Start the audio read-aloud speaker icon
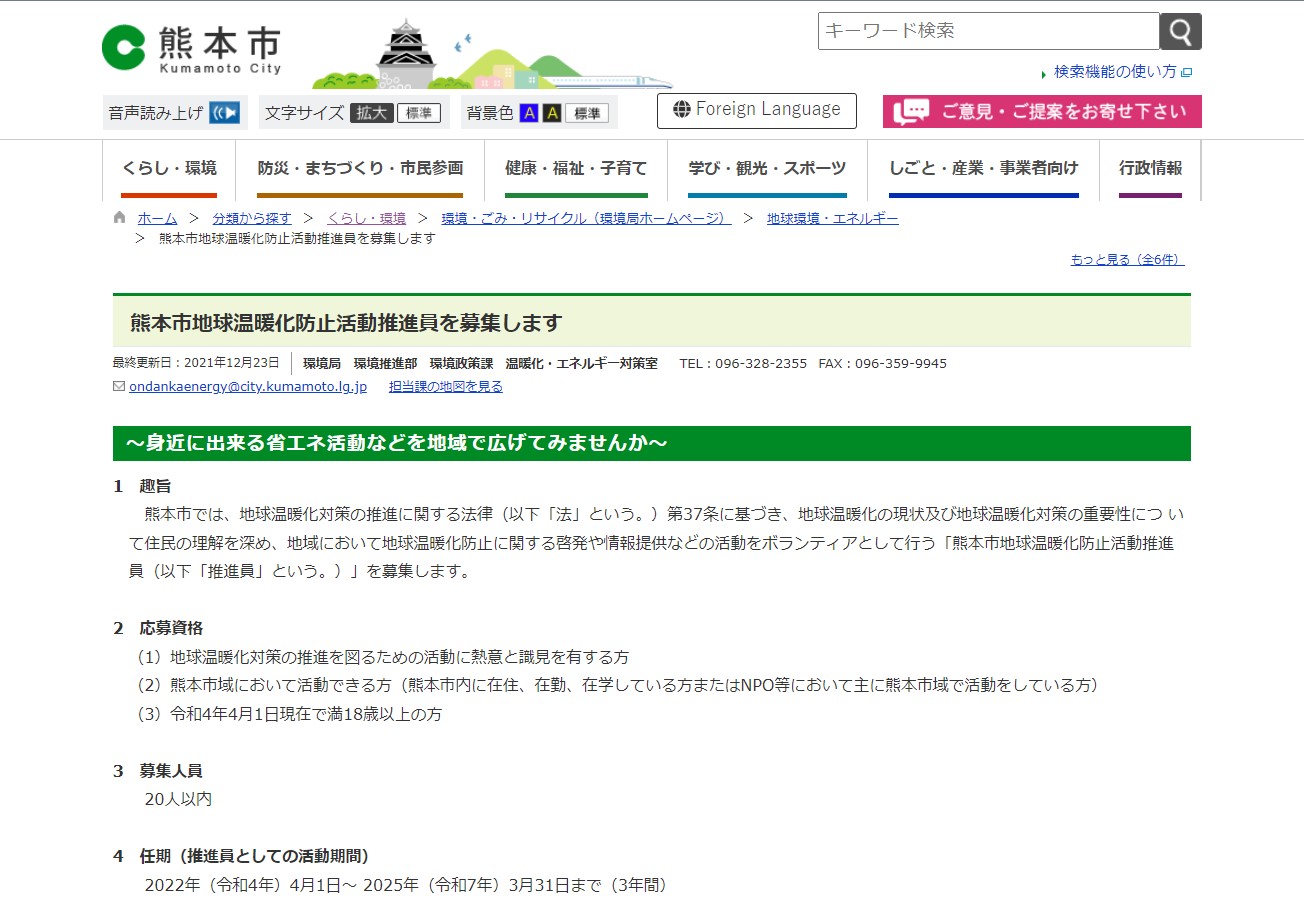Image resolution: width=1304 pixels, height=924 pixels. coord(225,113)
